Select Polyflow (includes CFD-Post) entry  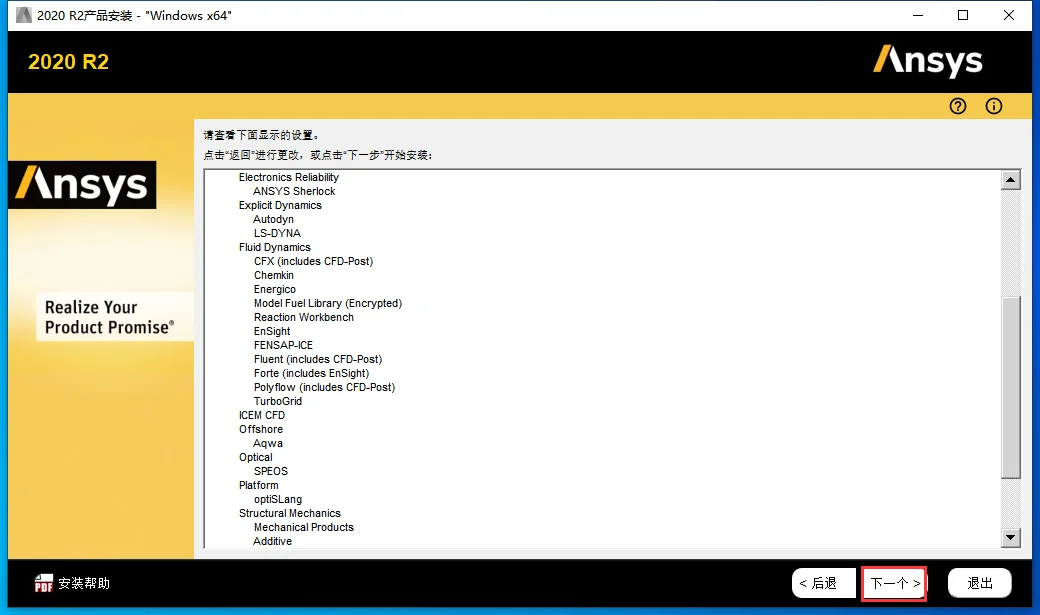pyautogui.click(x=324, y=387)
